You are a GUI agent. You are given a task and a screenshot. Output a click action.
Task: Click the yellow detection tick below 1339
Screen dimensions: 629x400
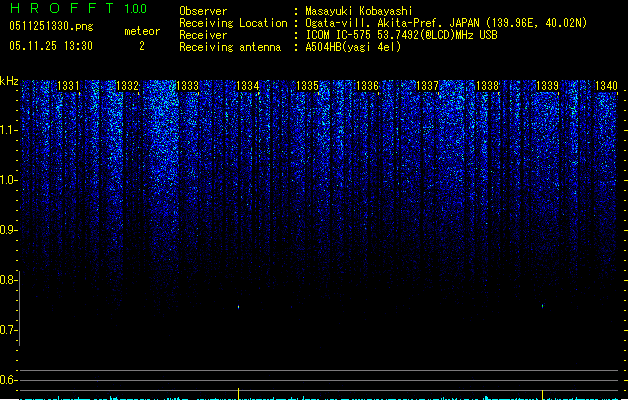(543, 395)
